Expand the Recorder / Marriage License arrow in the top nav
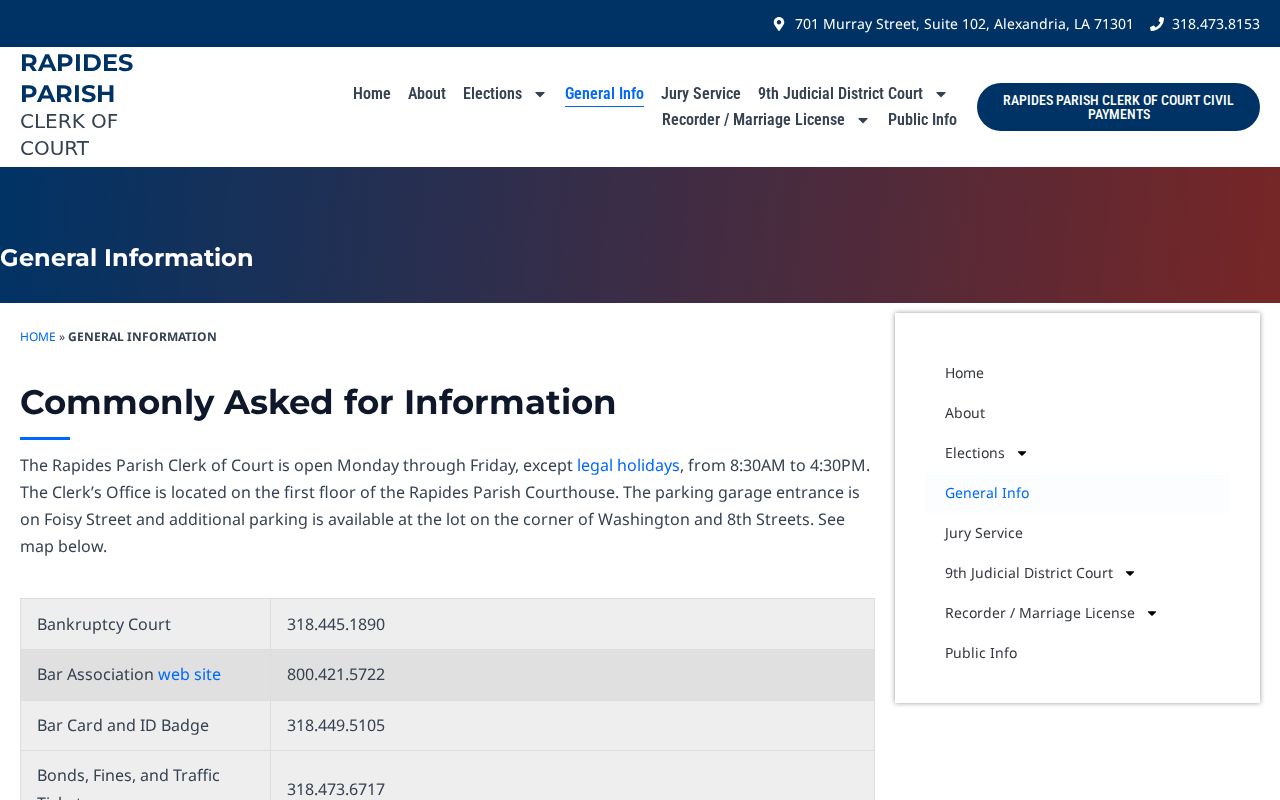Viewport: 1280px width, 800px height. coord(863,120)
